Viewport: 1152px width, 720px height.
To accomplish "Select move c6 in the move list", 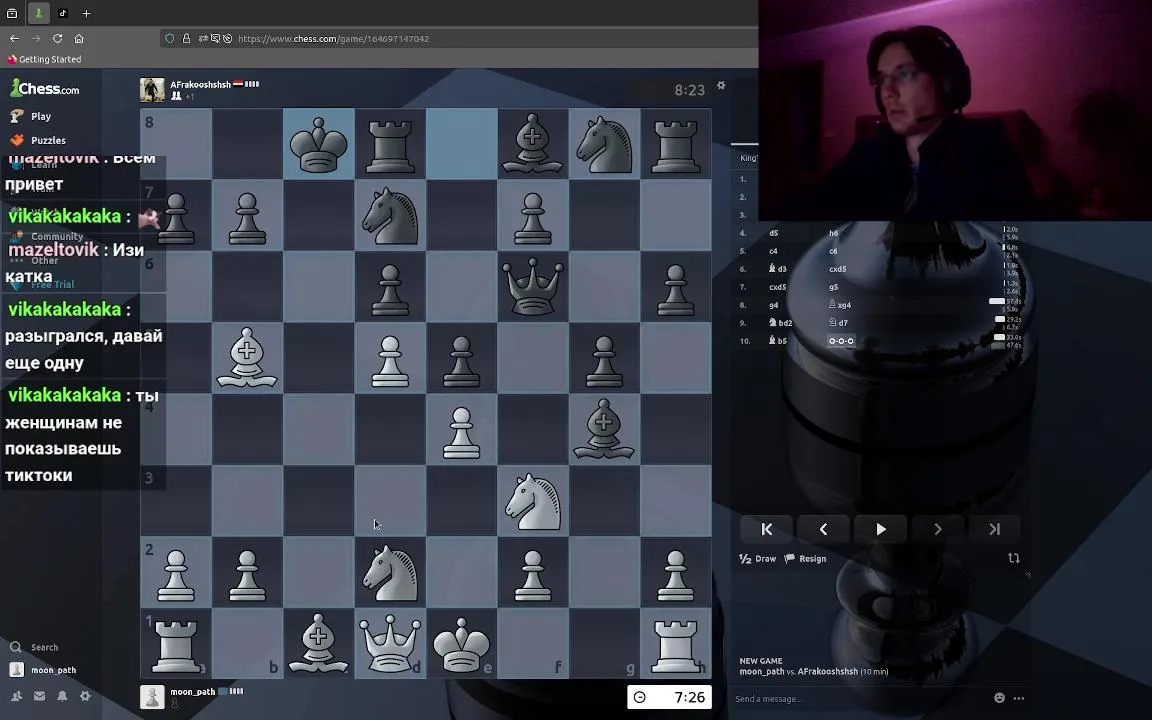I will pos(833,251).
